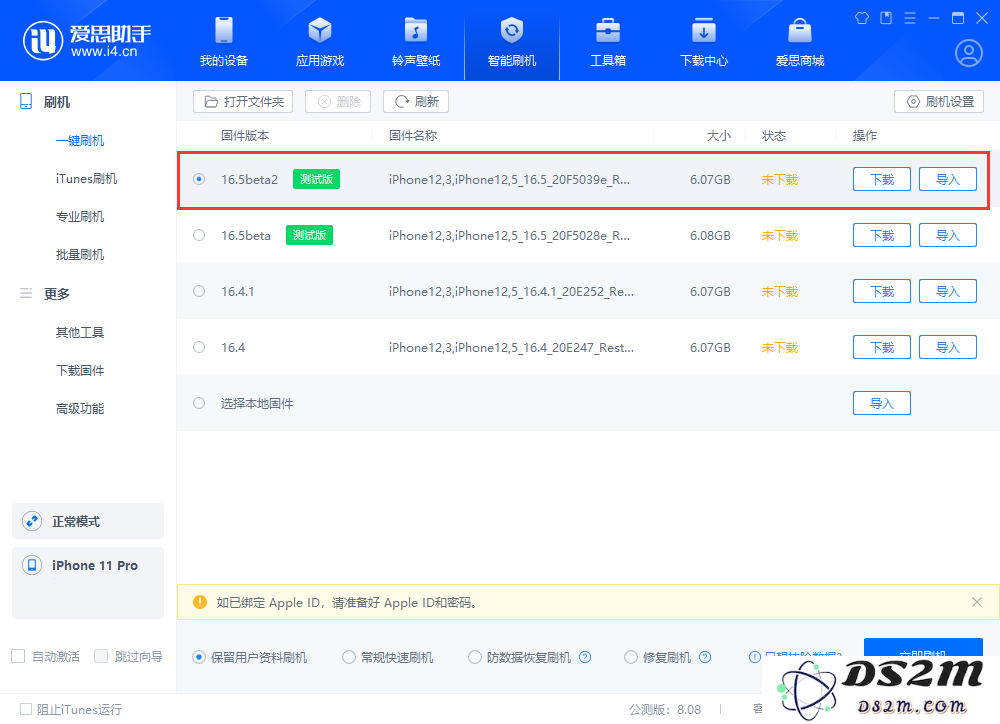
Task: Click help icon next to 防数据恢复刷机
Action: [585, 657]
